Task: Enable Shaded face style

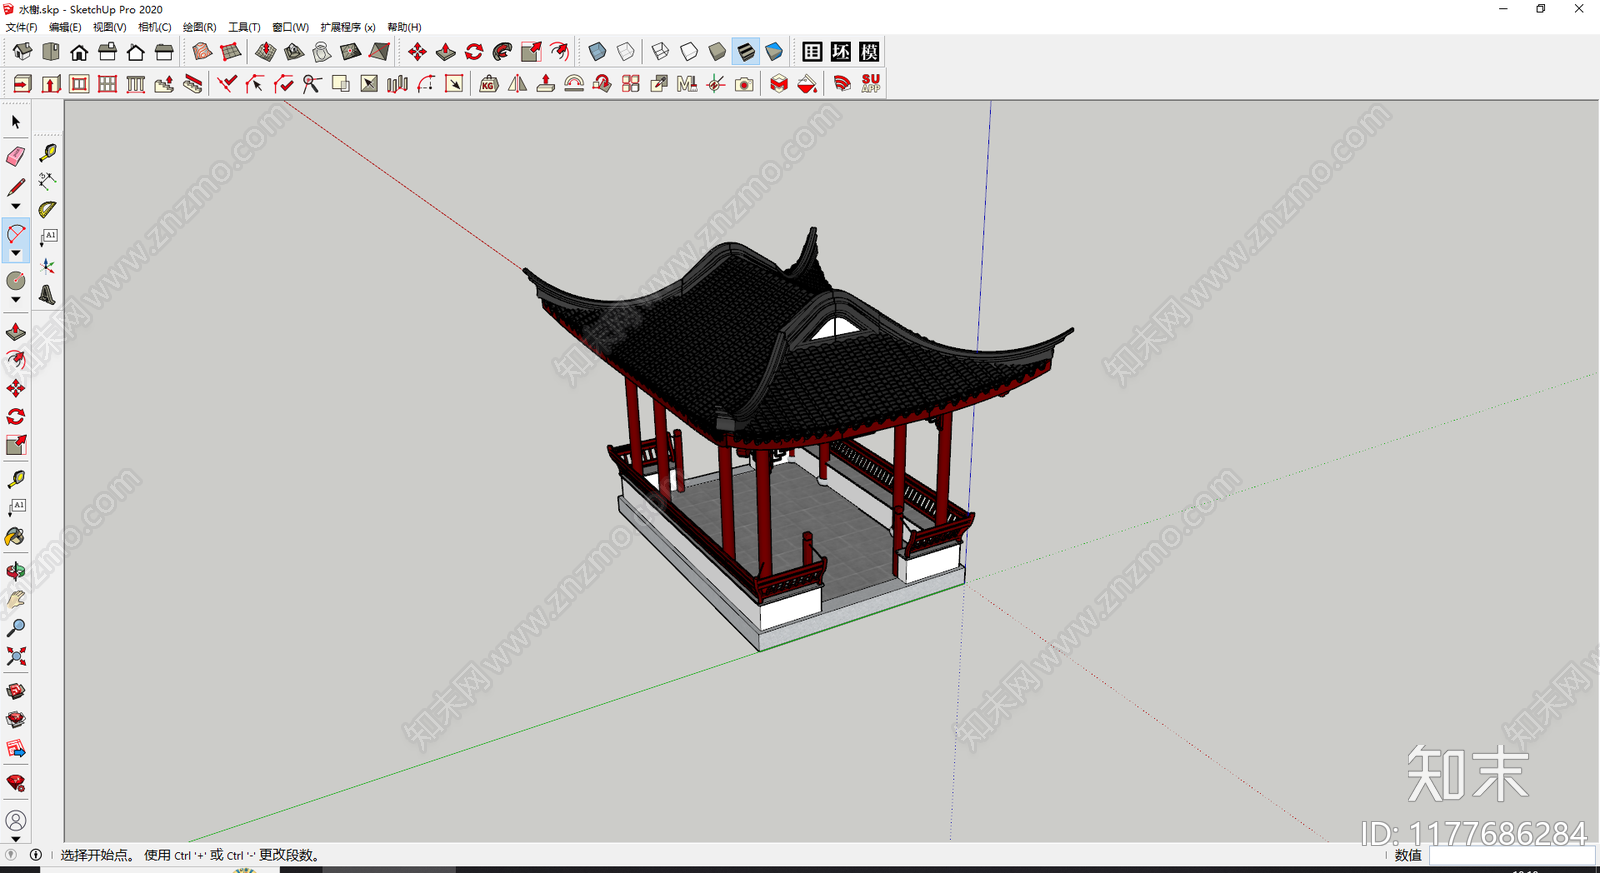Action: pyautogui.click(x=717, y=52)
